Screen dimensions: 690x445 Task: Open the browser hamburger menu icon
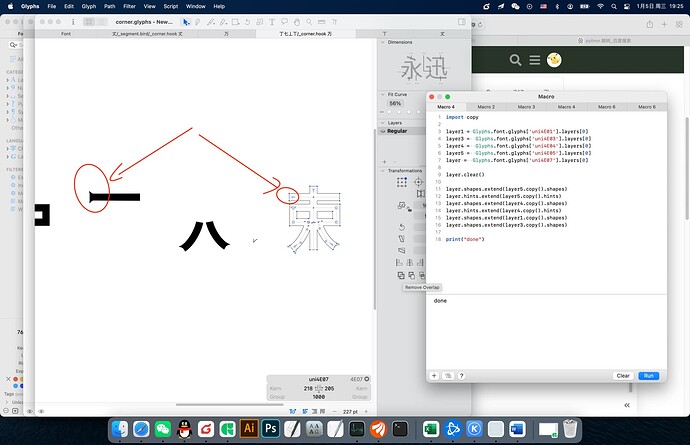[535, 60]
